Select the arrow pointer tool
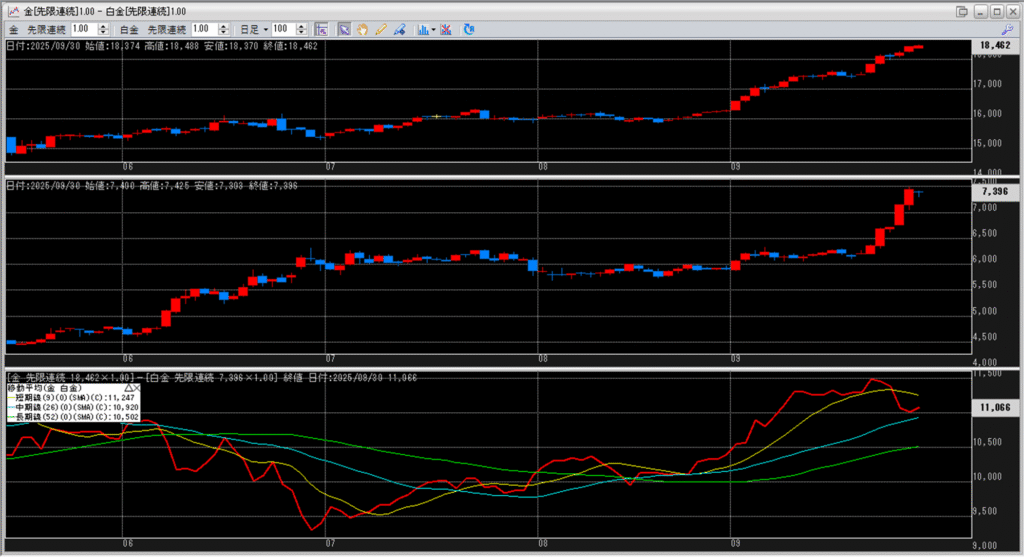This screenshot has height=557, width=1024. pyautogui.click(x=344, y=29)
